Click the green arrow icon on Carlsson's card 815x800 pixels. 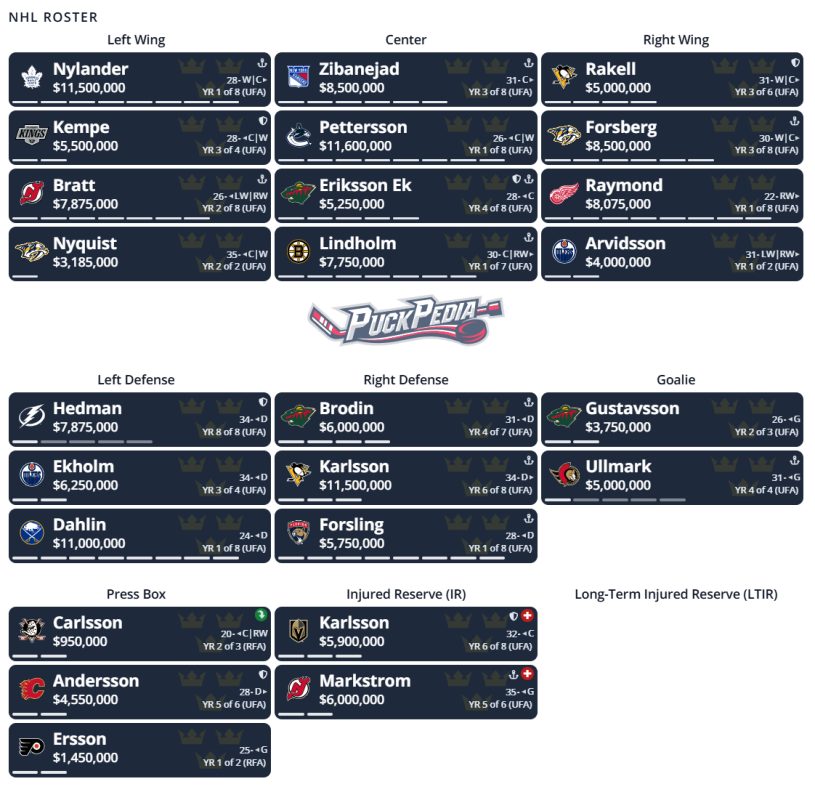point(261,615)
